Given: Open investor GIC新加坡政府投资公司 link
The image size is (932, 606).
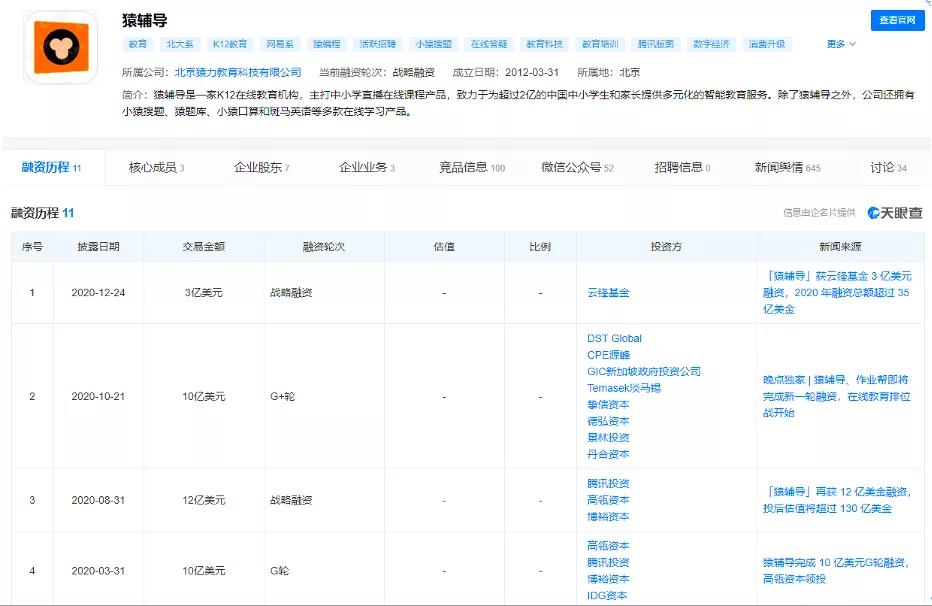Looking at the screenshot, I should [x=644, y=371].
